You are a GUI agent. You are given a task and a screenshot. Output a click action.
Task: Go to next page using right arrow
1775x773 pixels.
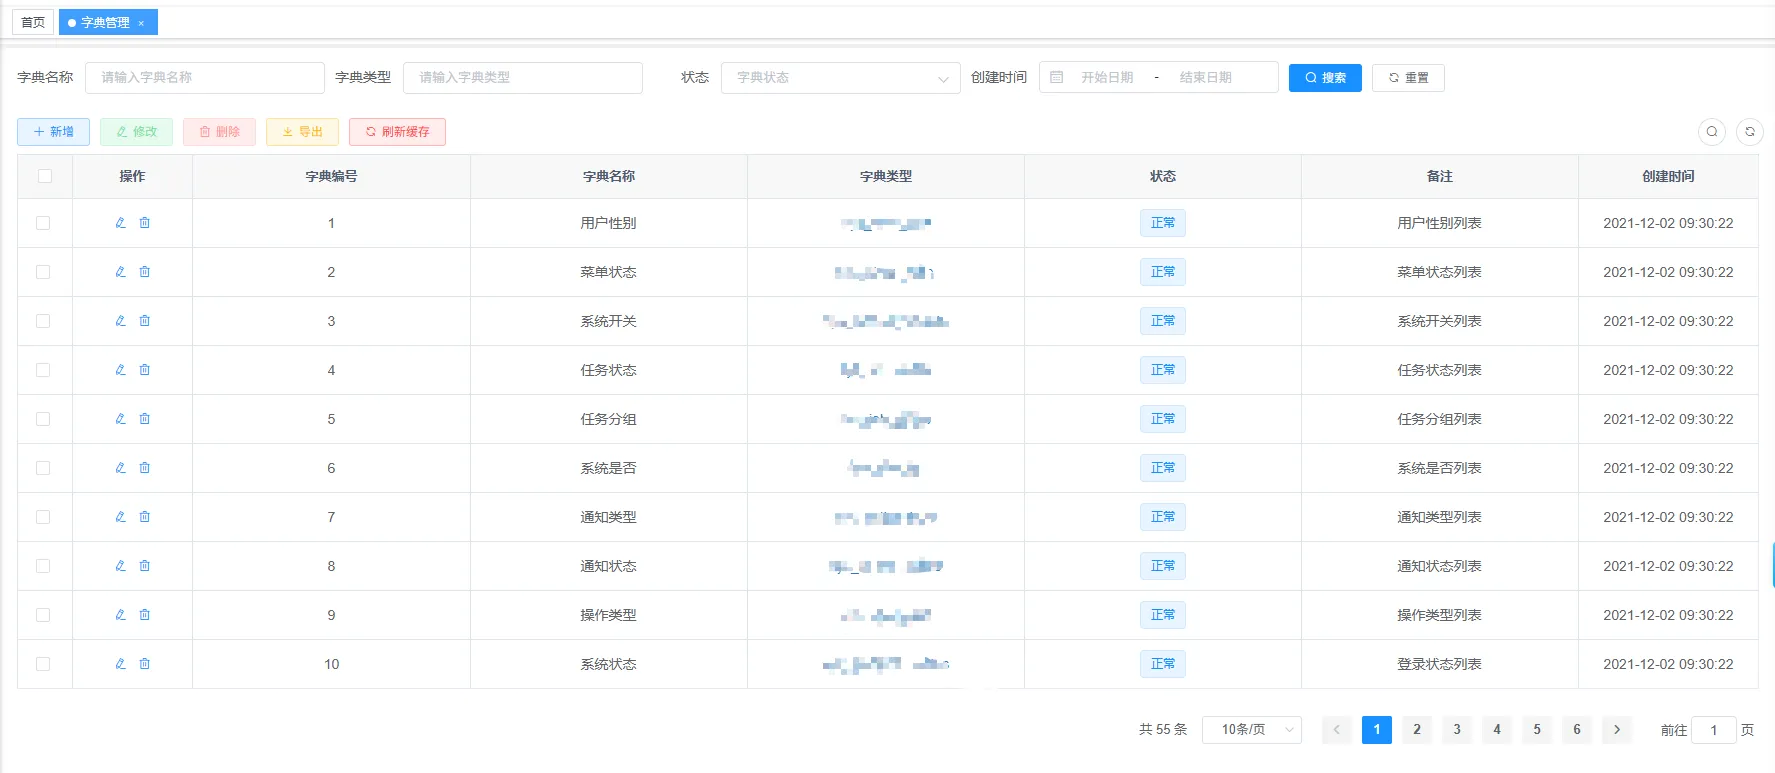tap(1617, 730)
